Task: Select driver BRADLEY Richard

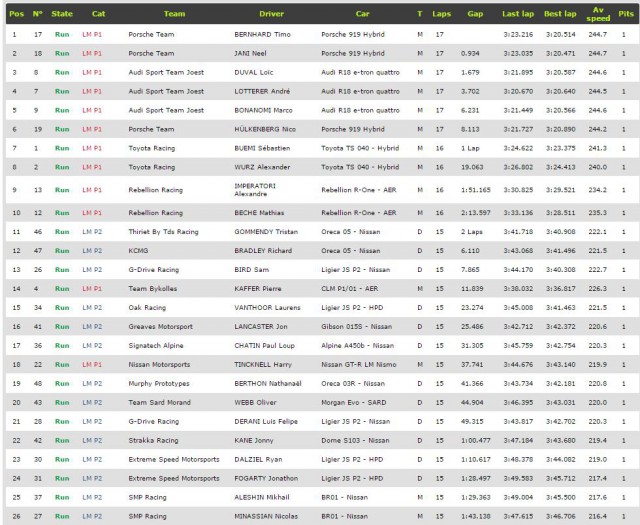Action: (263, 251)
